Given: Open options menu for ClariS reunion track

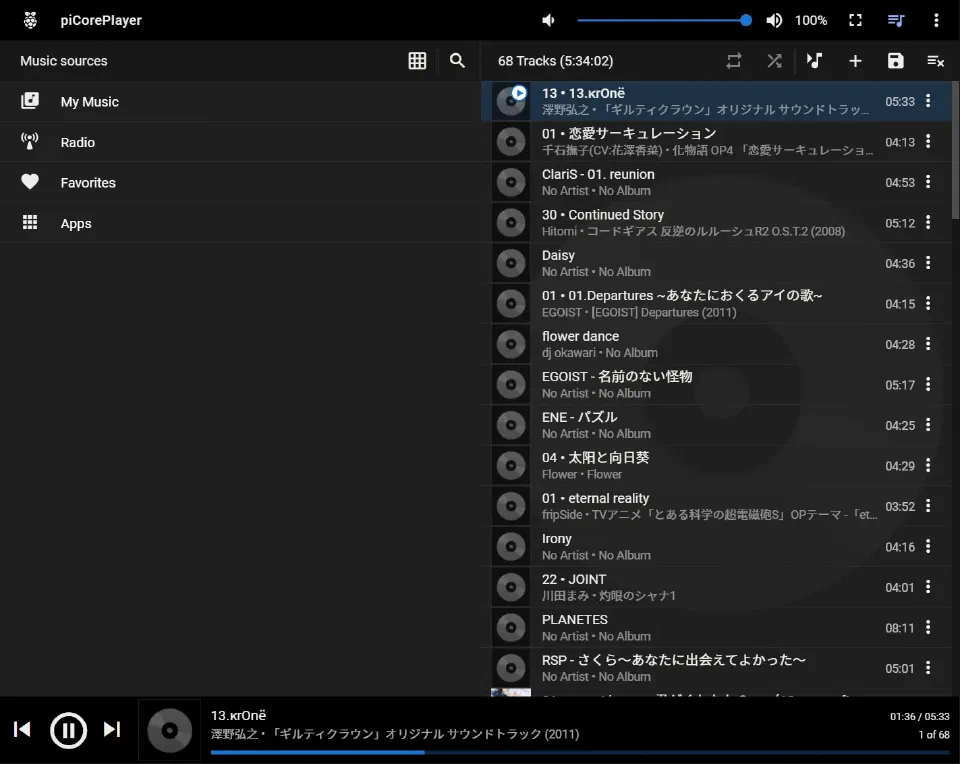Looking at the screenshot, I should (928, 182).
